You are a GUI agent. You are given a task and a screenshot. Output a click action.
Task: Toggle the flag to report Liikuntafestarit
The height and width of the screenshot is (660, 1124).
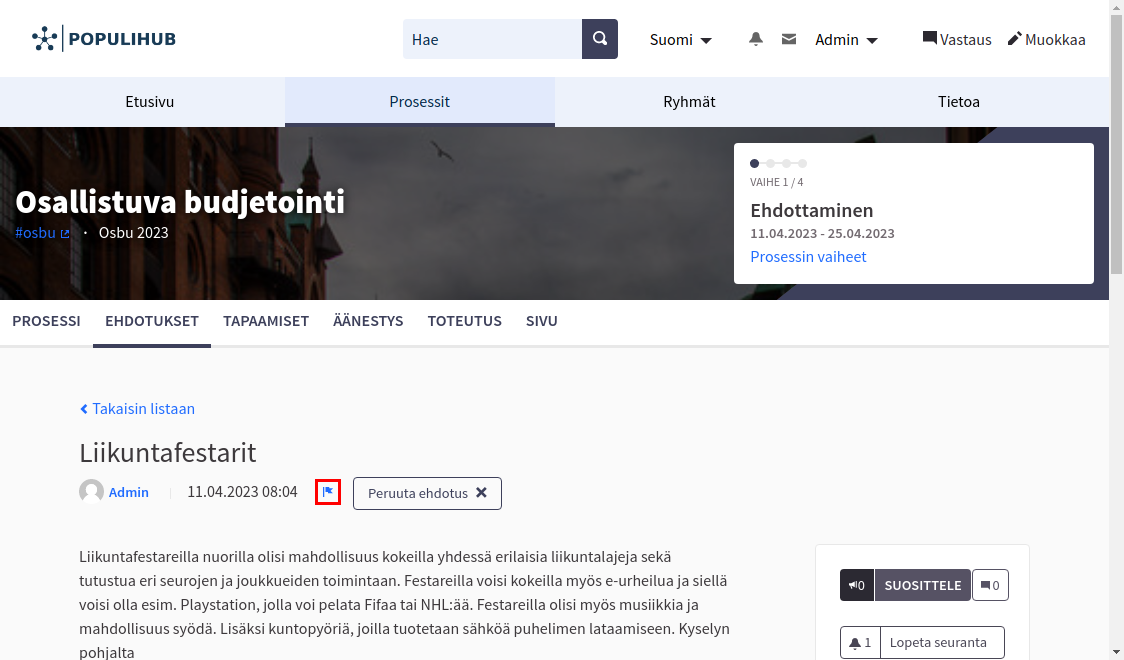pyautogui.click(x=328, y=491)
